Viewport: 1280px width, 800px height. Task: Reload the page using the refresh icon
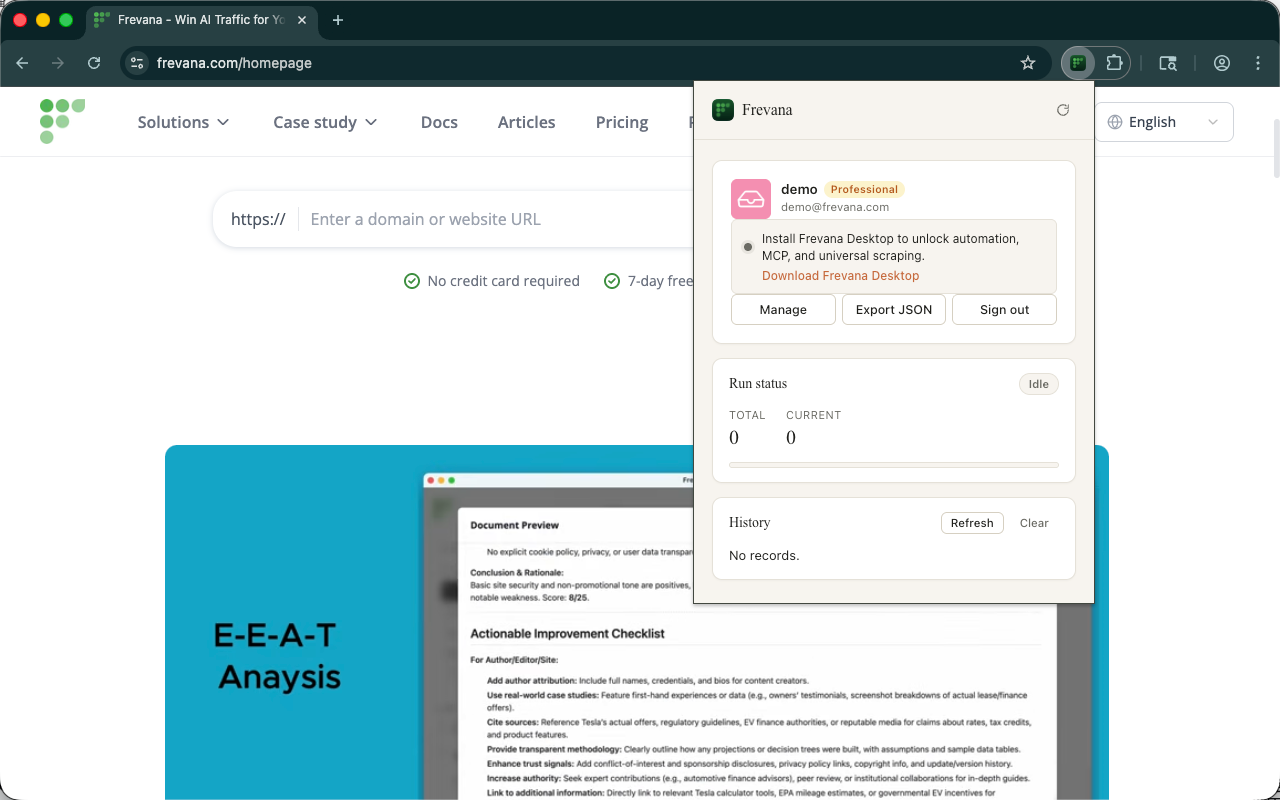[94, 63]
